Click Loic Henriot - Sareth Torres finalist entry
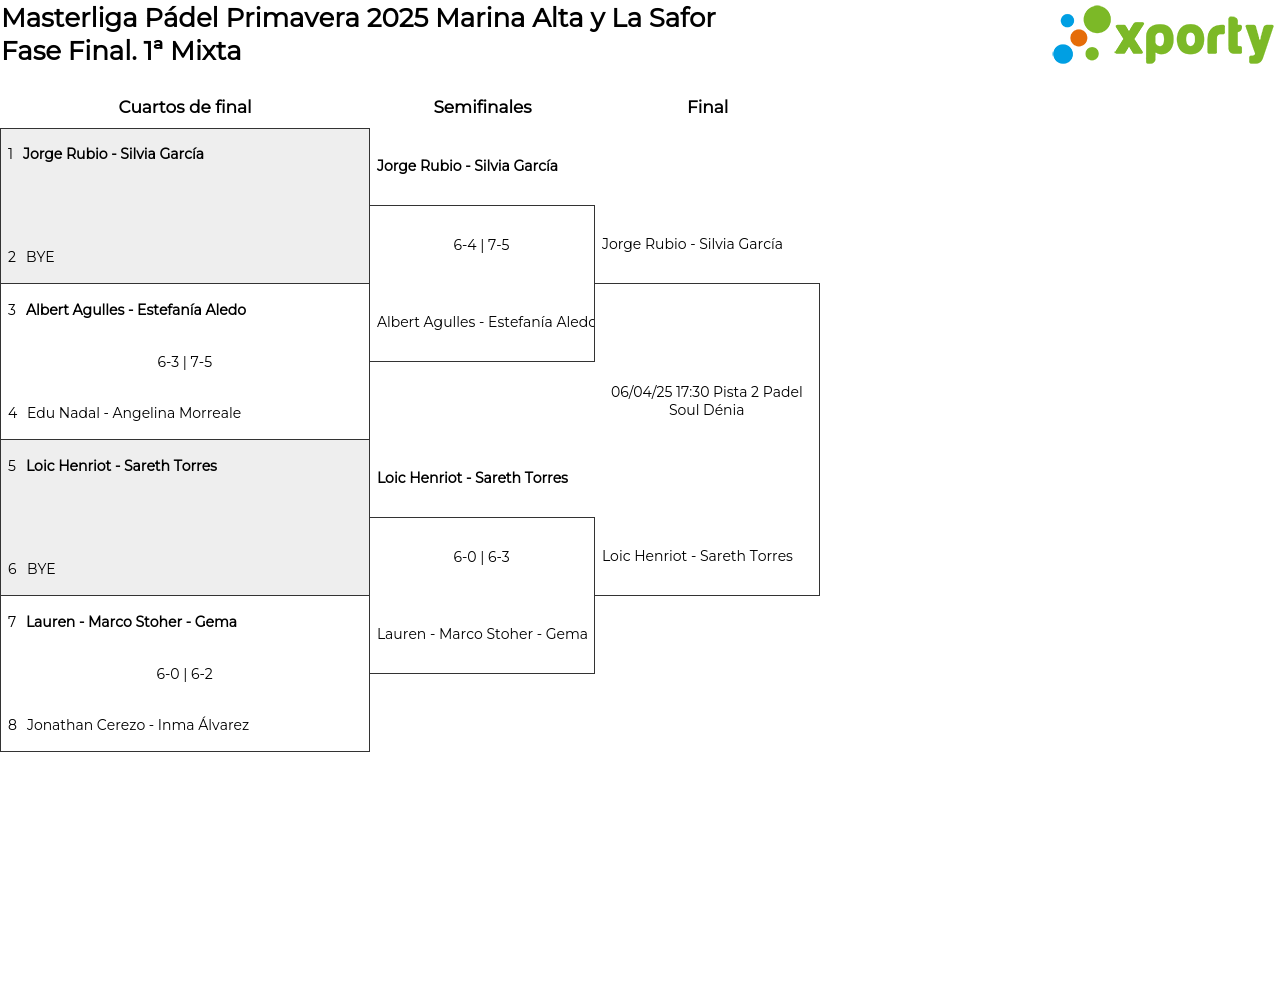The height and width of the screenshot is (982, 1280). pos(697,556)
